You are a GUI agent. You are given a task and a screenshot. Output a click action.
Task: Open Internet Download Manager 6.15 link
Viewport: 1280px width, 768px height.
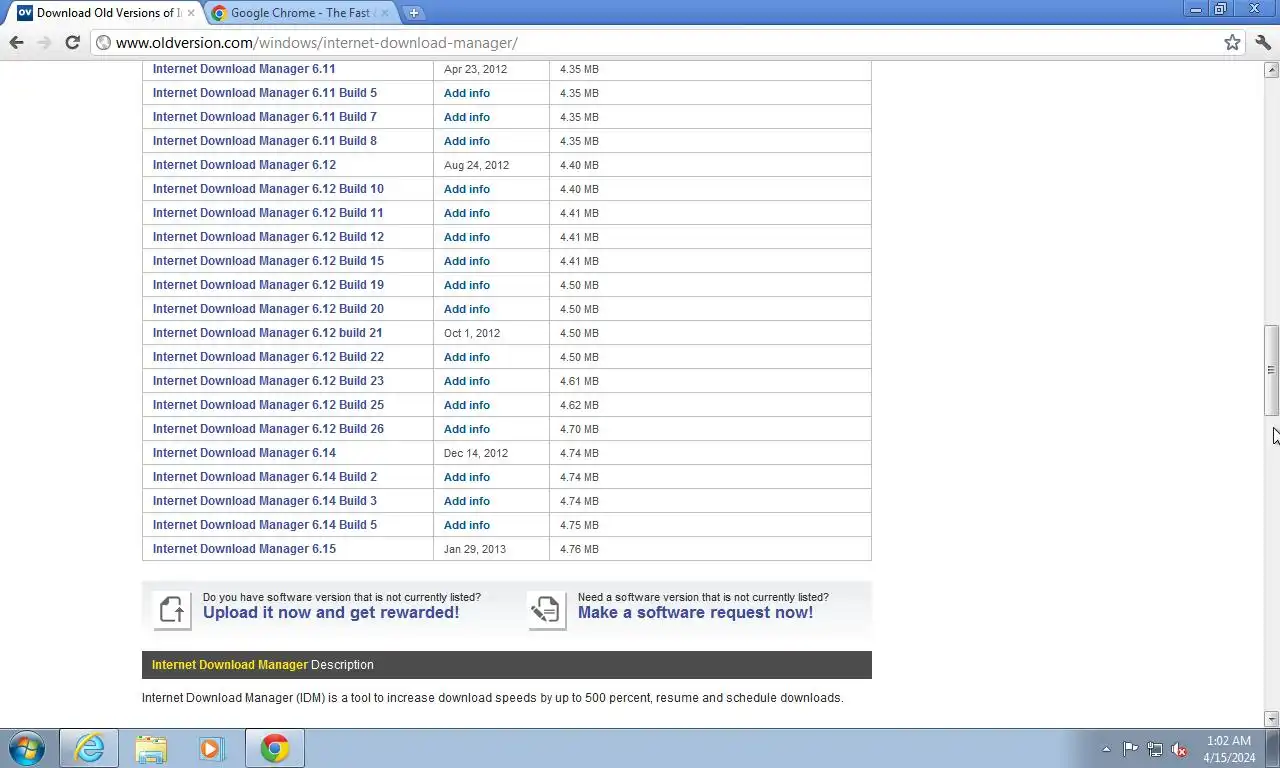tap(244, 549)
